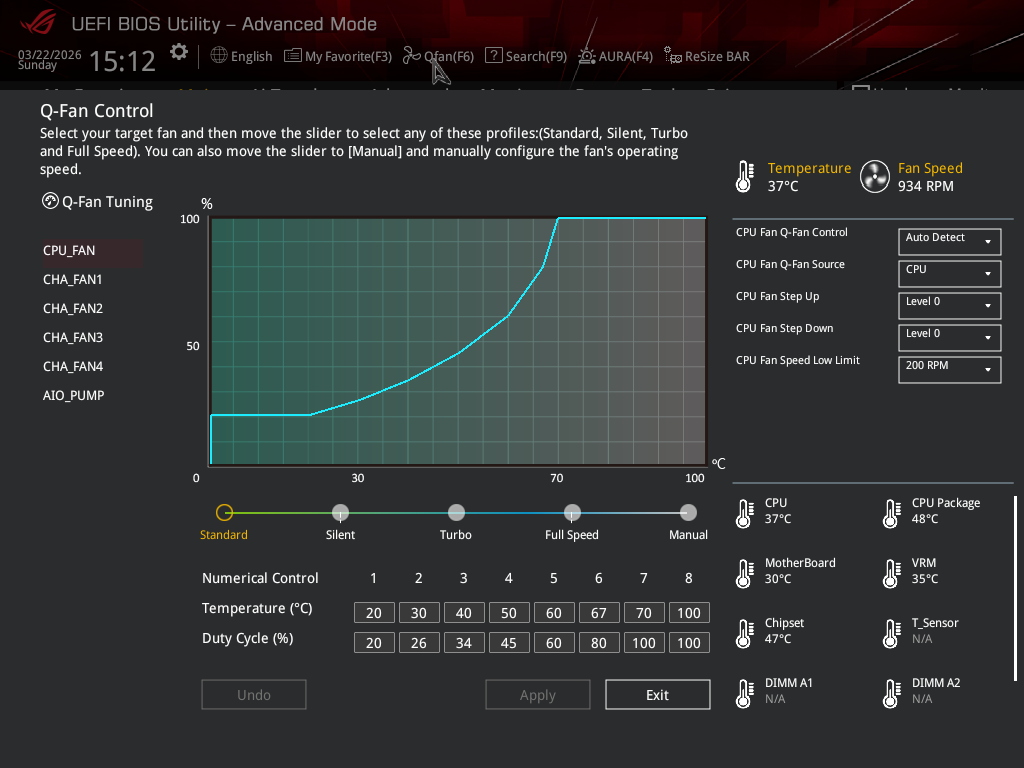Select CHA_FAN2 in fan list
The image size is (1024, 768).
72,308
